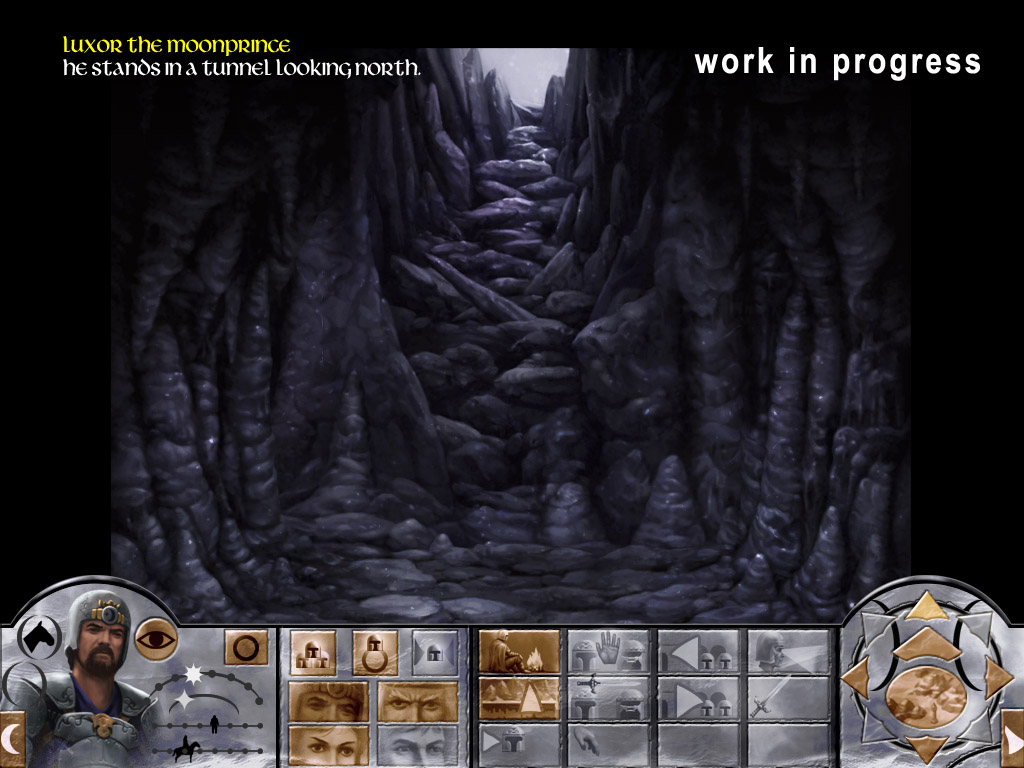Click the large star on the arc
The width and height of the screenshot is (1024, 768).
[x=193, y=674]
